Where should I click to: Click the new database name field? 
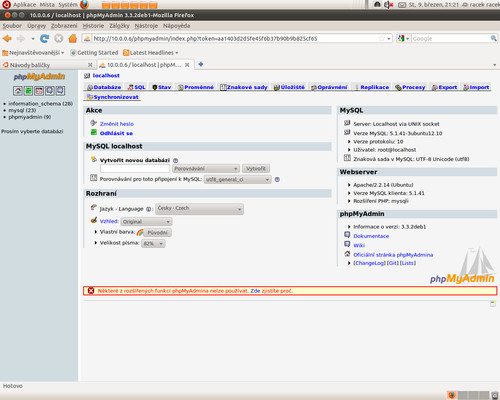pos(135,169)
